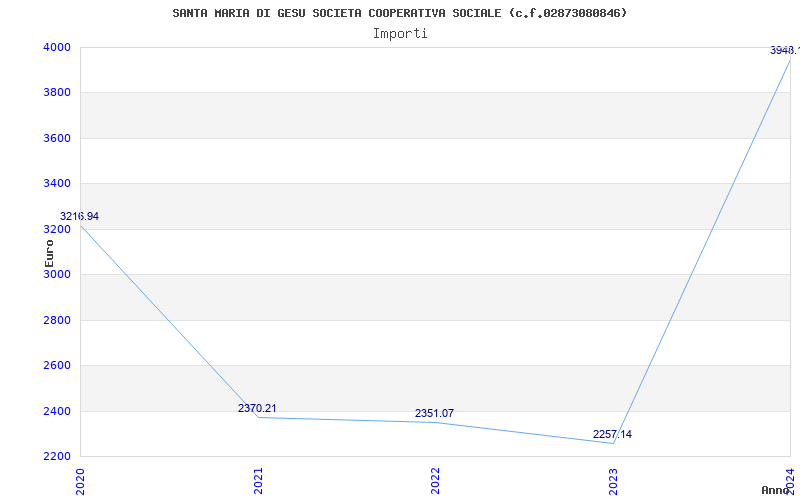Click the 3200 y-axis tick label
Viewport: 800px width, 500px height.
click(57, 229)
